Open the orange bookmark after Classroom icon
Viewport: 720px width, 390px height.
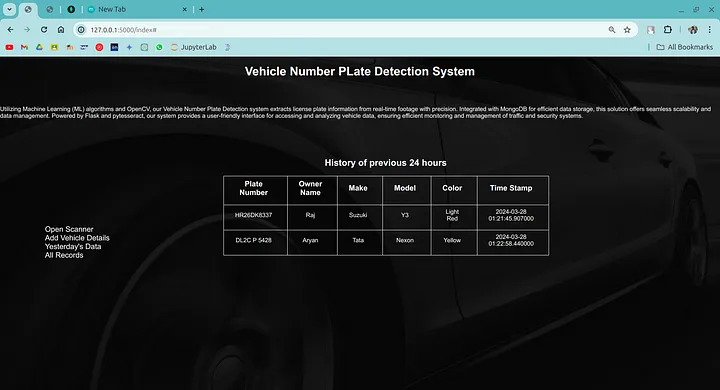click(x=69, y=47)
